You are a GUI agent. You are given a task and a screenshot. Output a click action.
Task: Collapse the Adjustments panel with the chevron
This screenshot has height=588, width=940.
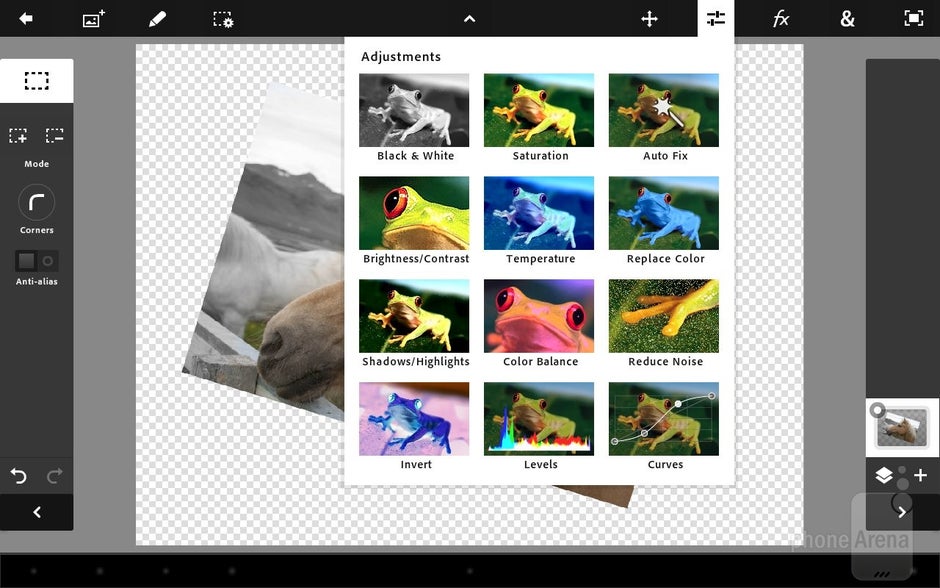[468, 18]
